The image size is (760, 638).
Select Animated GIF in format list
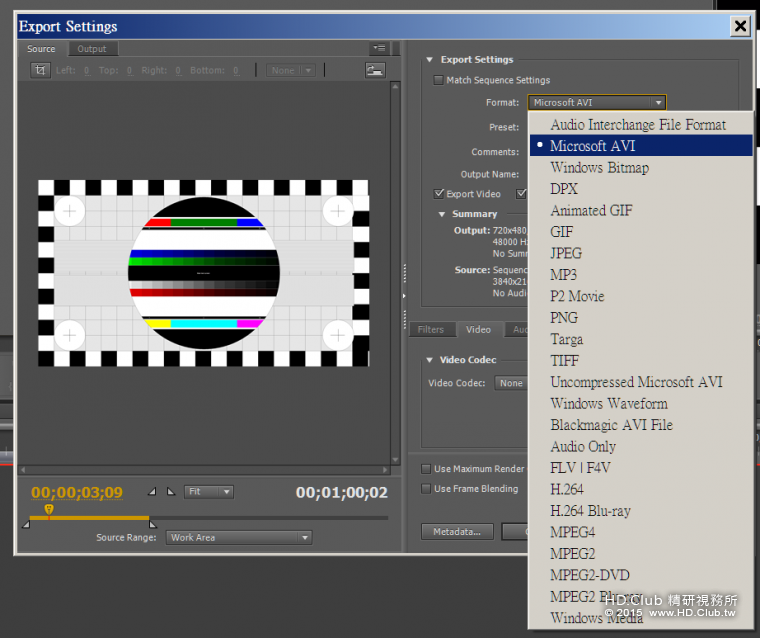coord(591,211)
